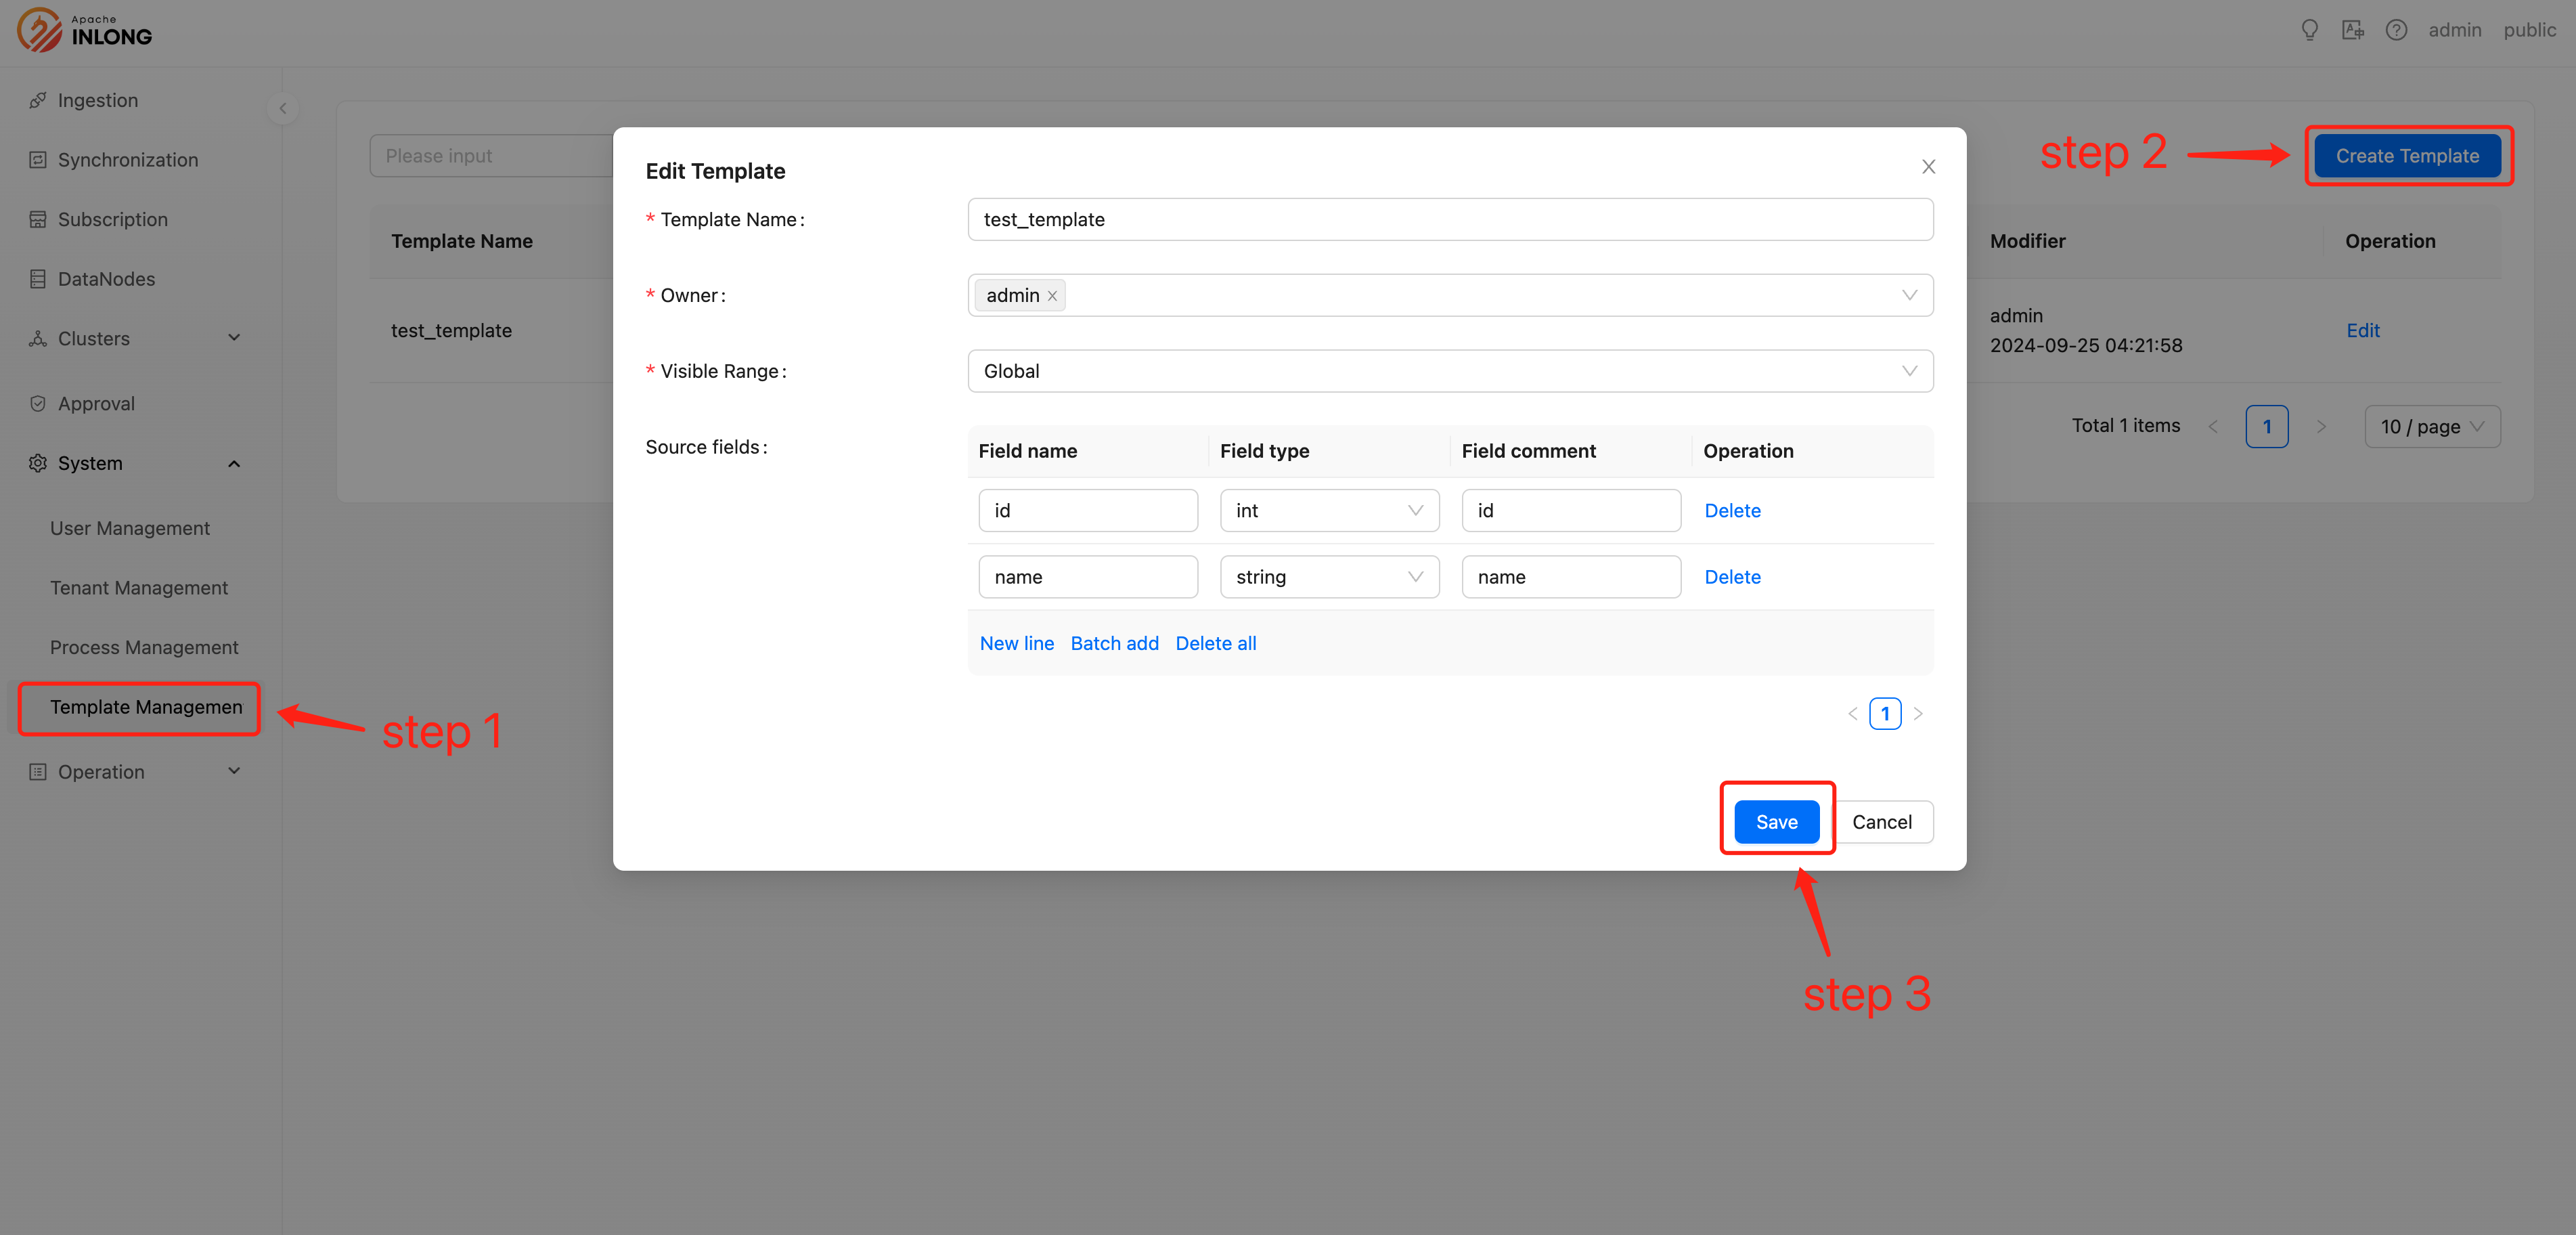Click the Synchronization arrows icon
This screenshot has width=2576, height=1235.
click(x=37, y=159)
